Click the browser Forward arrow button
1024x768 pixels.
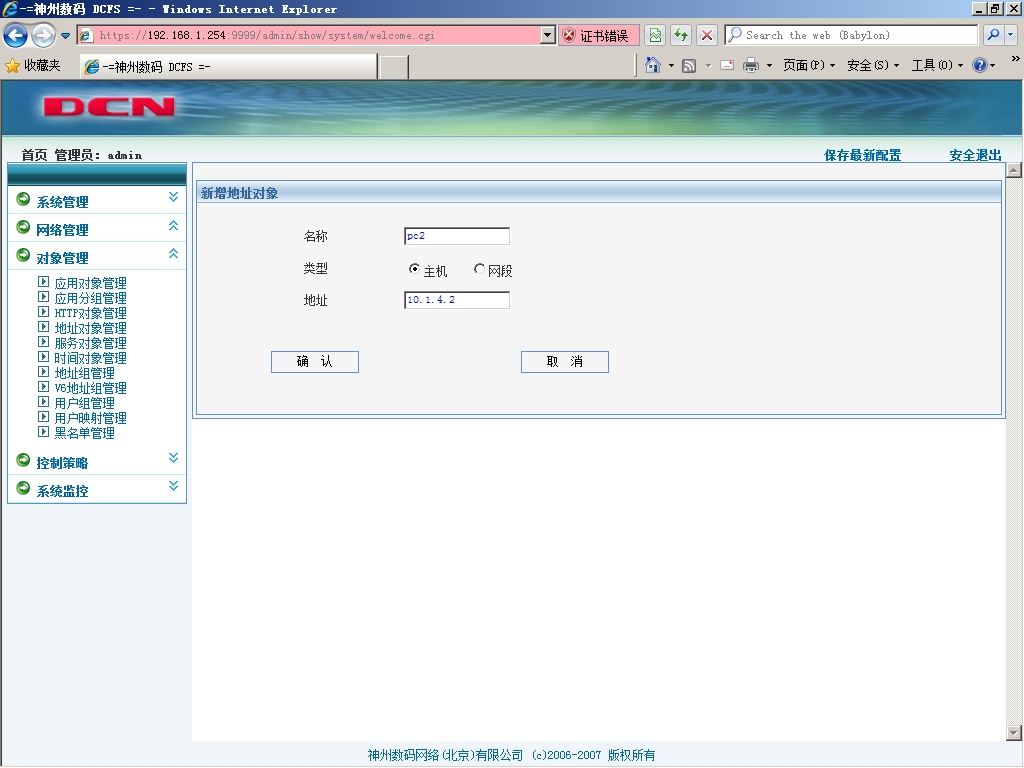[43, 35]
